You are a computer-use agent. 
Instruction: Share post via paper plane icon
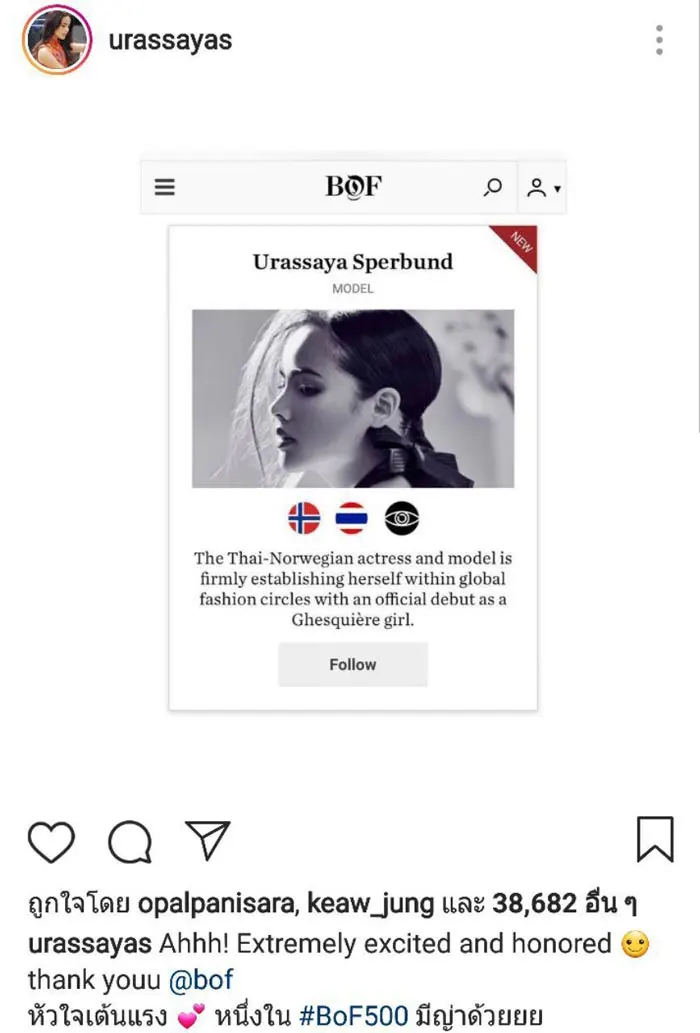pyautogui.click(x=207, y=840)
